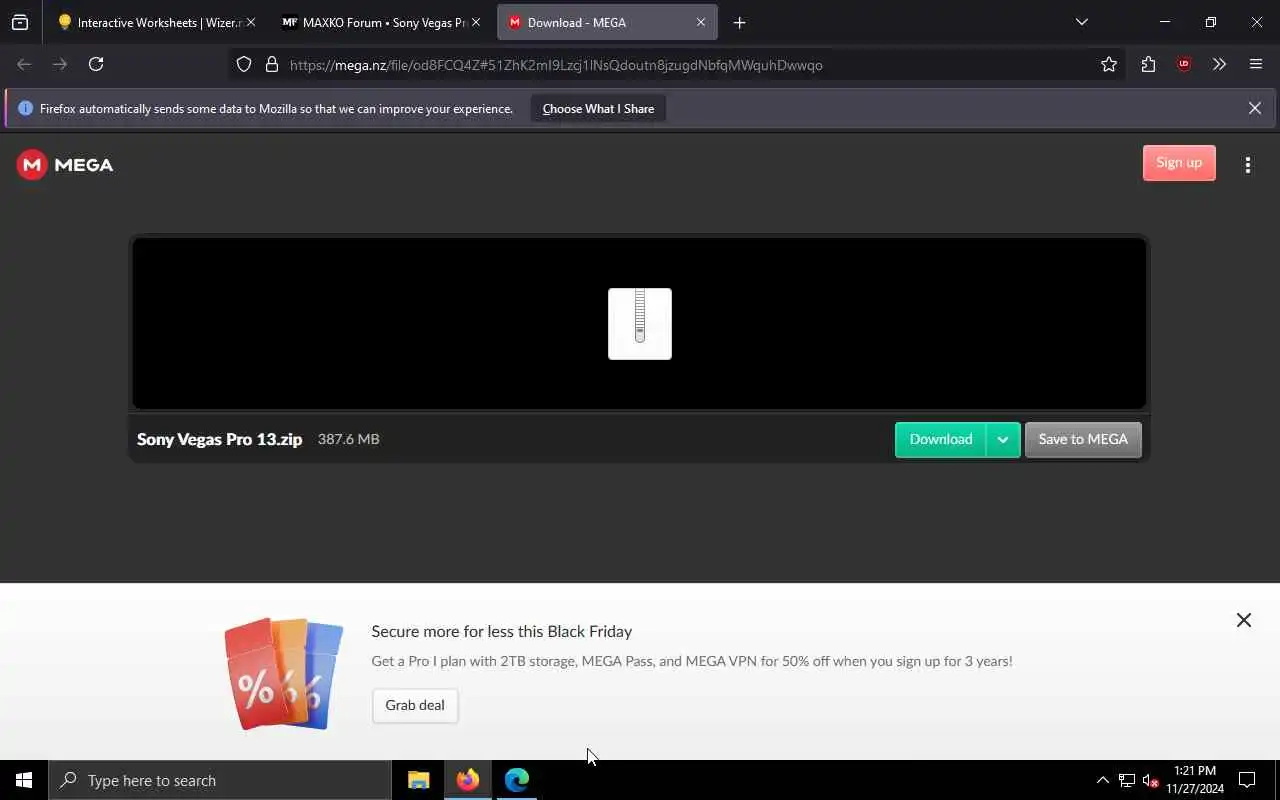Click Choose What I Share button
The width and height of the screenshot is (1280, 800).
[x=598, y=109]
